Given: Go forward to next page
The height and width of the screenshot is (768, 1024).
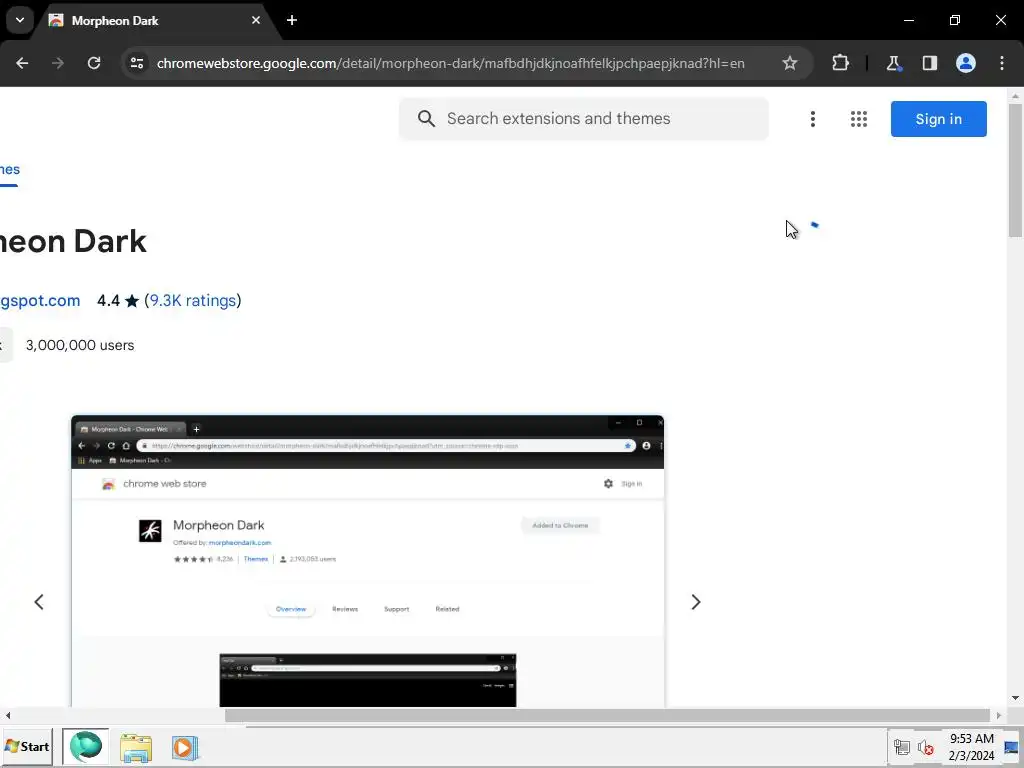Looking at the screenshot, I should pos(58,63).
